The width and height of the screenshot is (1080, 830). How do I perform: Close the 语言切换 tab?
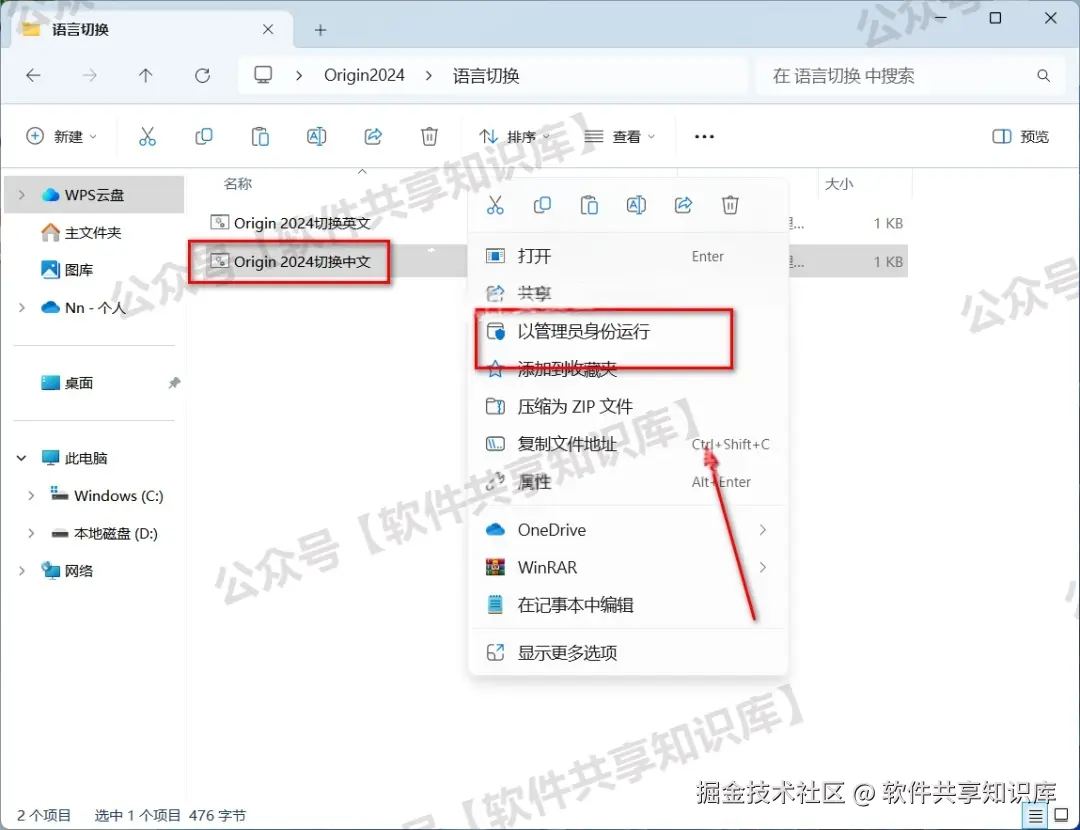click(268, 29)
